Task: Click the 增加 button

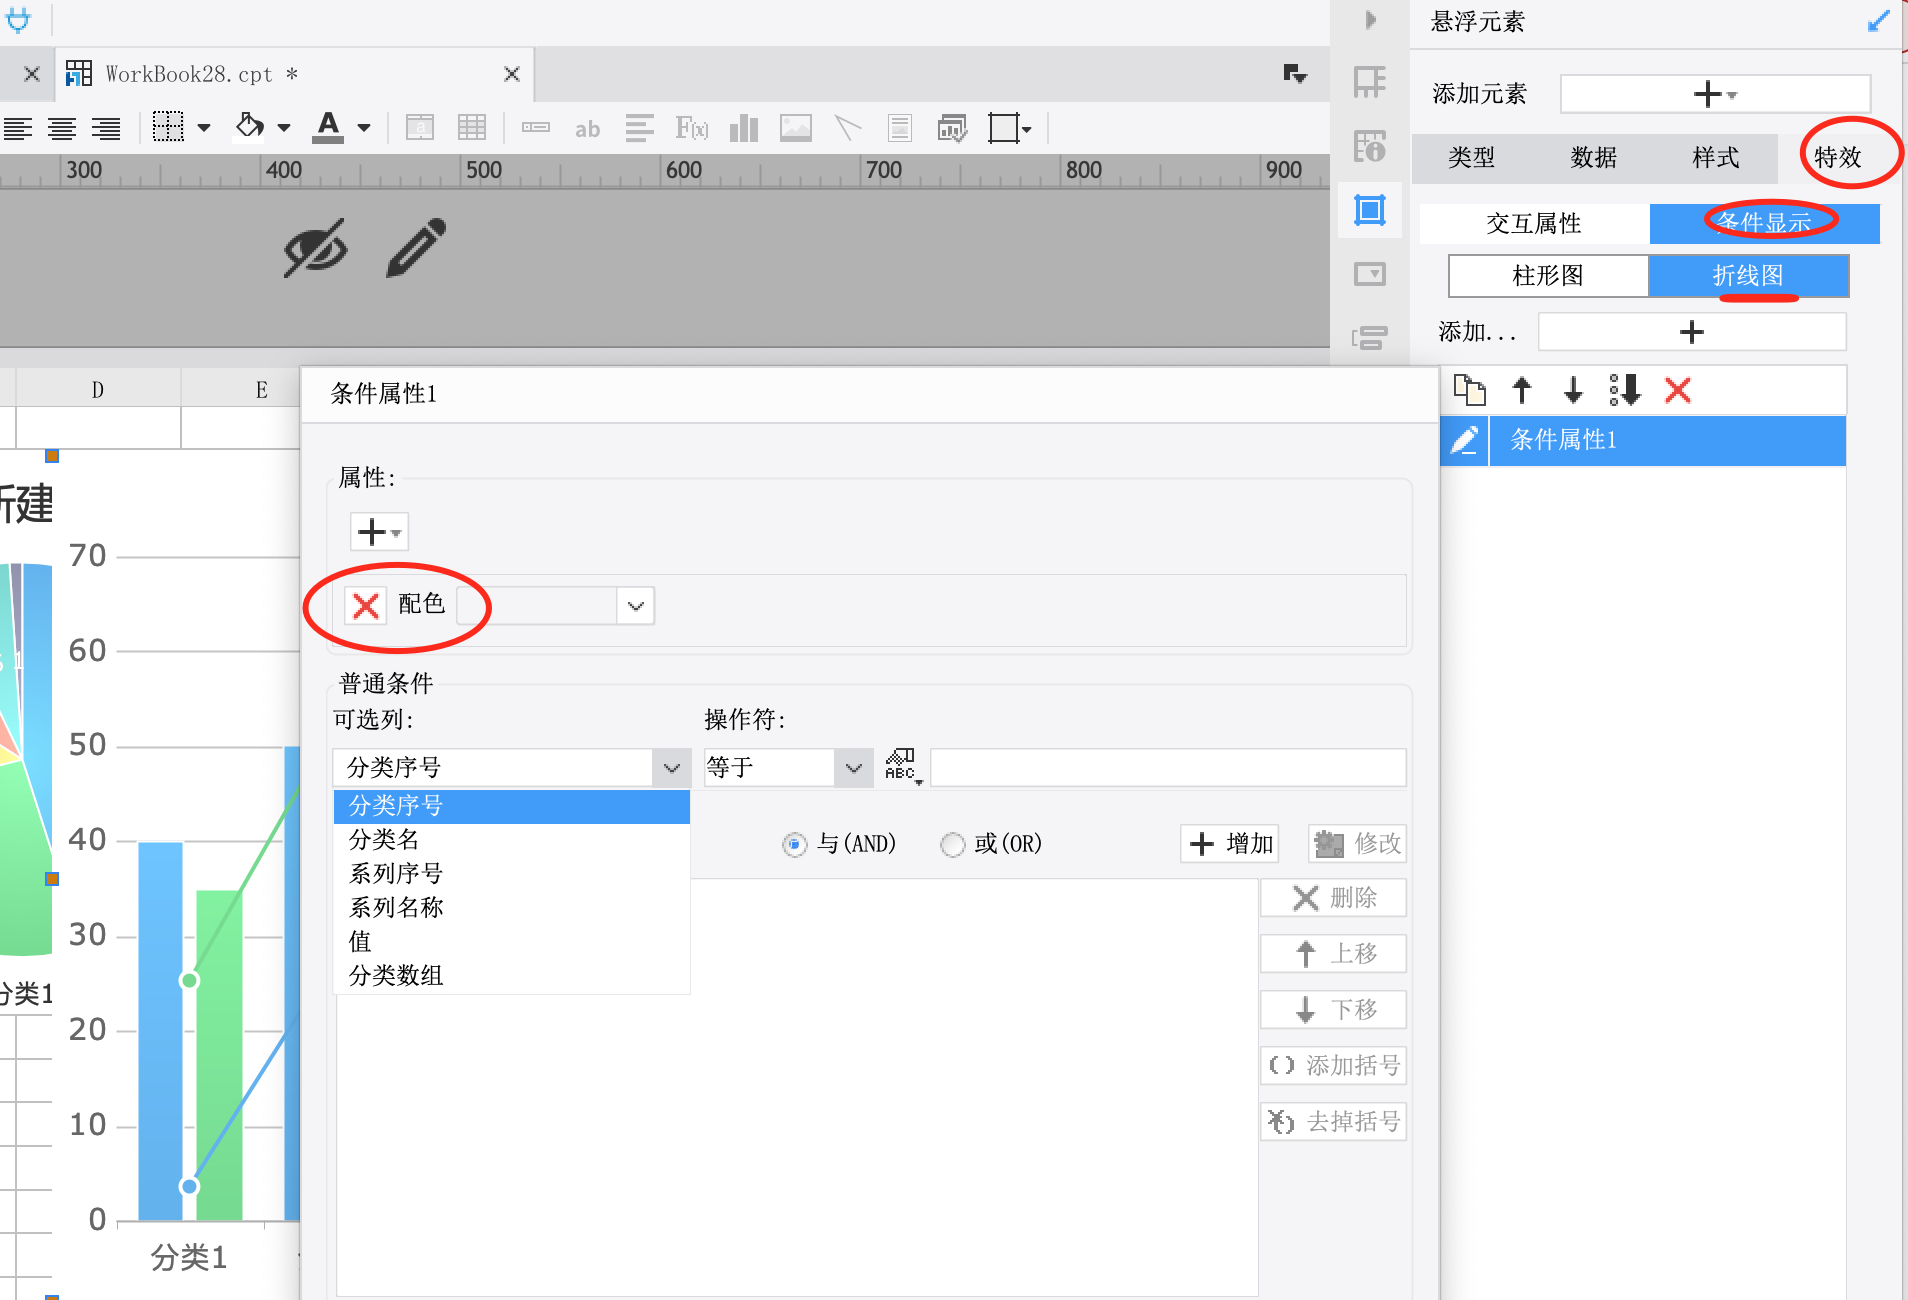Action: pyautogui.click(x=1230, y=844)
